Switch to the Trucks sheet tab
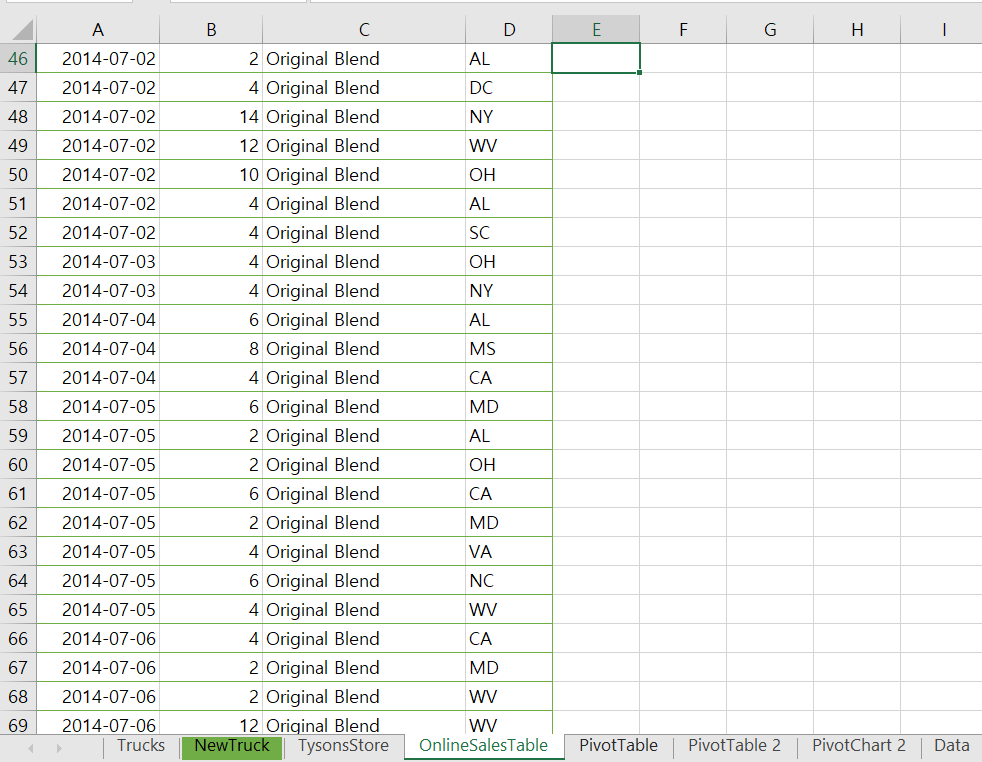This screenshot has height=762, width=982. pos(140,746)
